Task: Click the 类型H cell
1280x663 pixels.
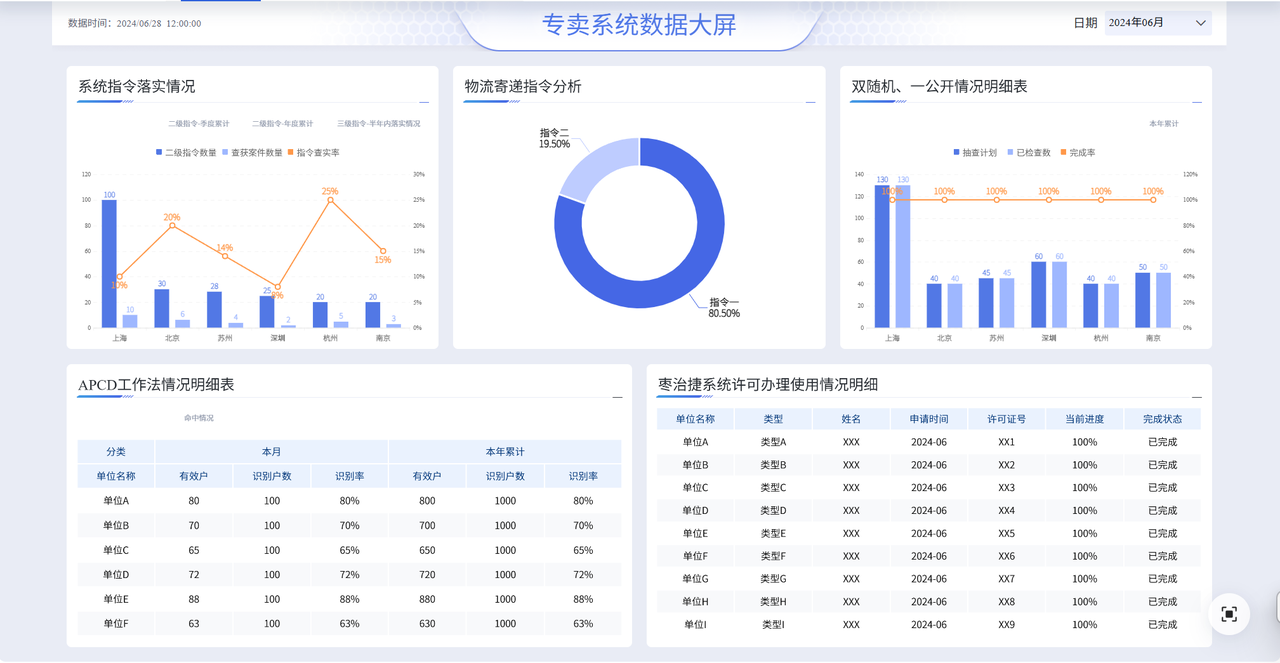Action: pos(773,602)
